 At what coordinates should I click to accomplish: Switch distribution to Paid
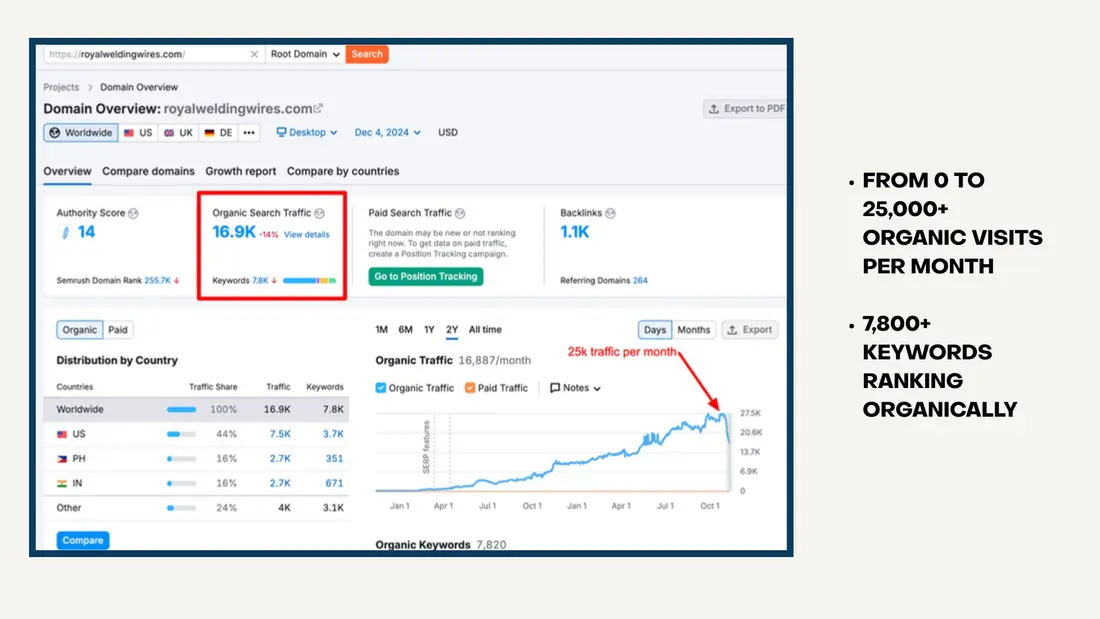[118, 330]
